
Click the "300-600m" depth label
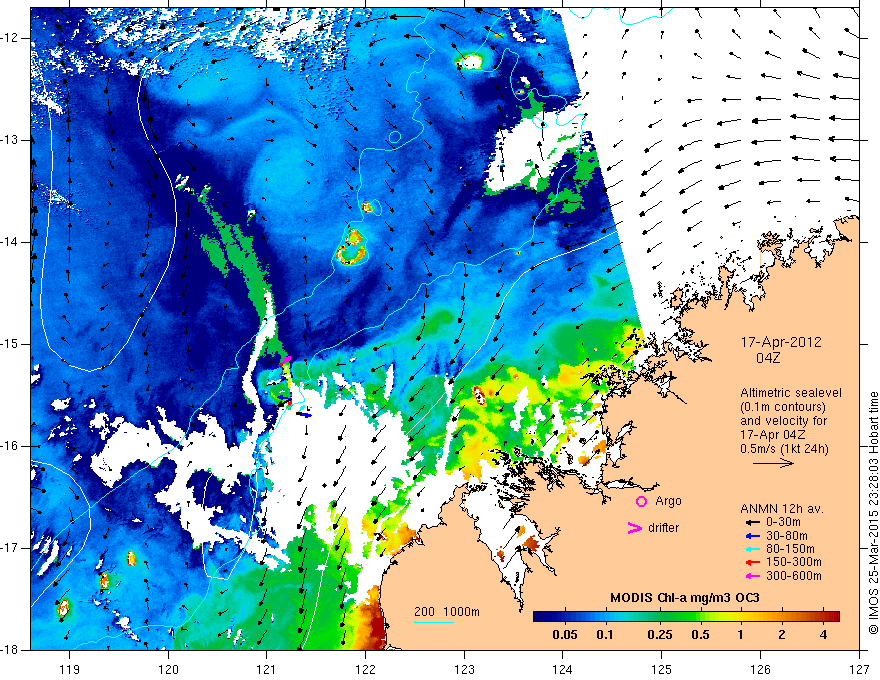(x=794, y=576)
